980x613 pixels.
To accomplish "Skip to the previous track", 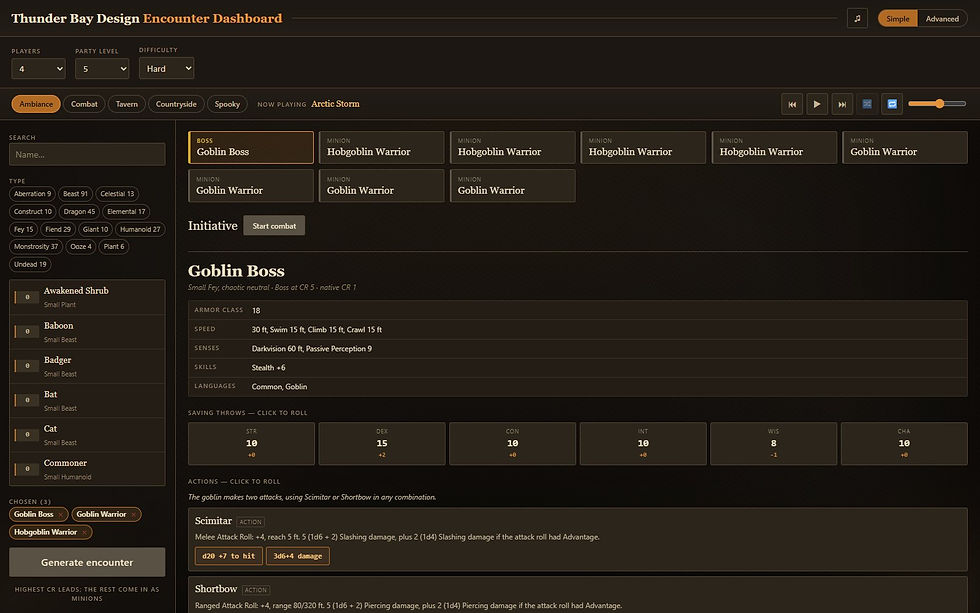I will [x=792, y=104].
